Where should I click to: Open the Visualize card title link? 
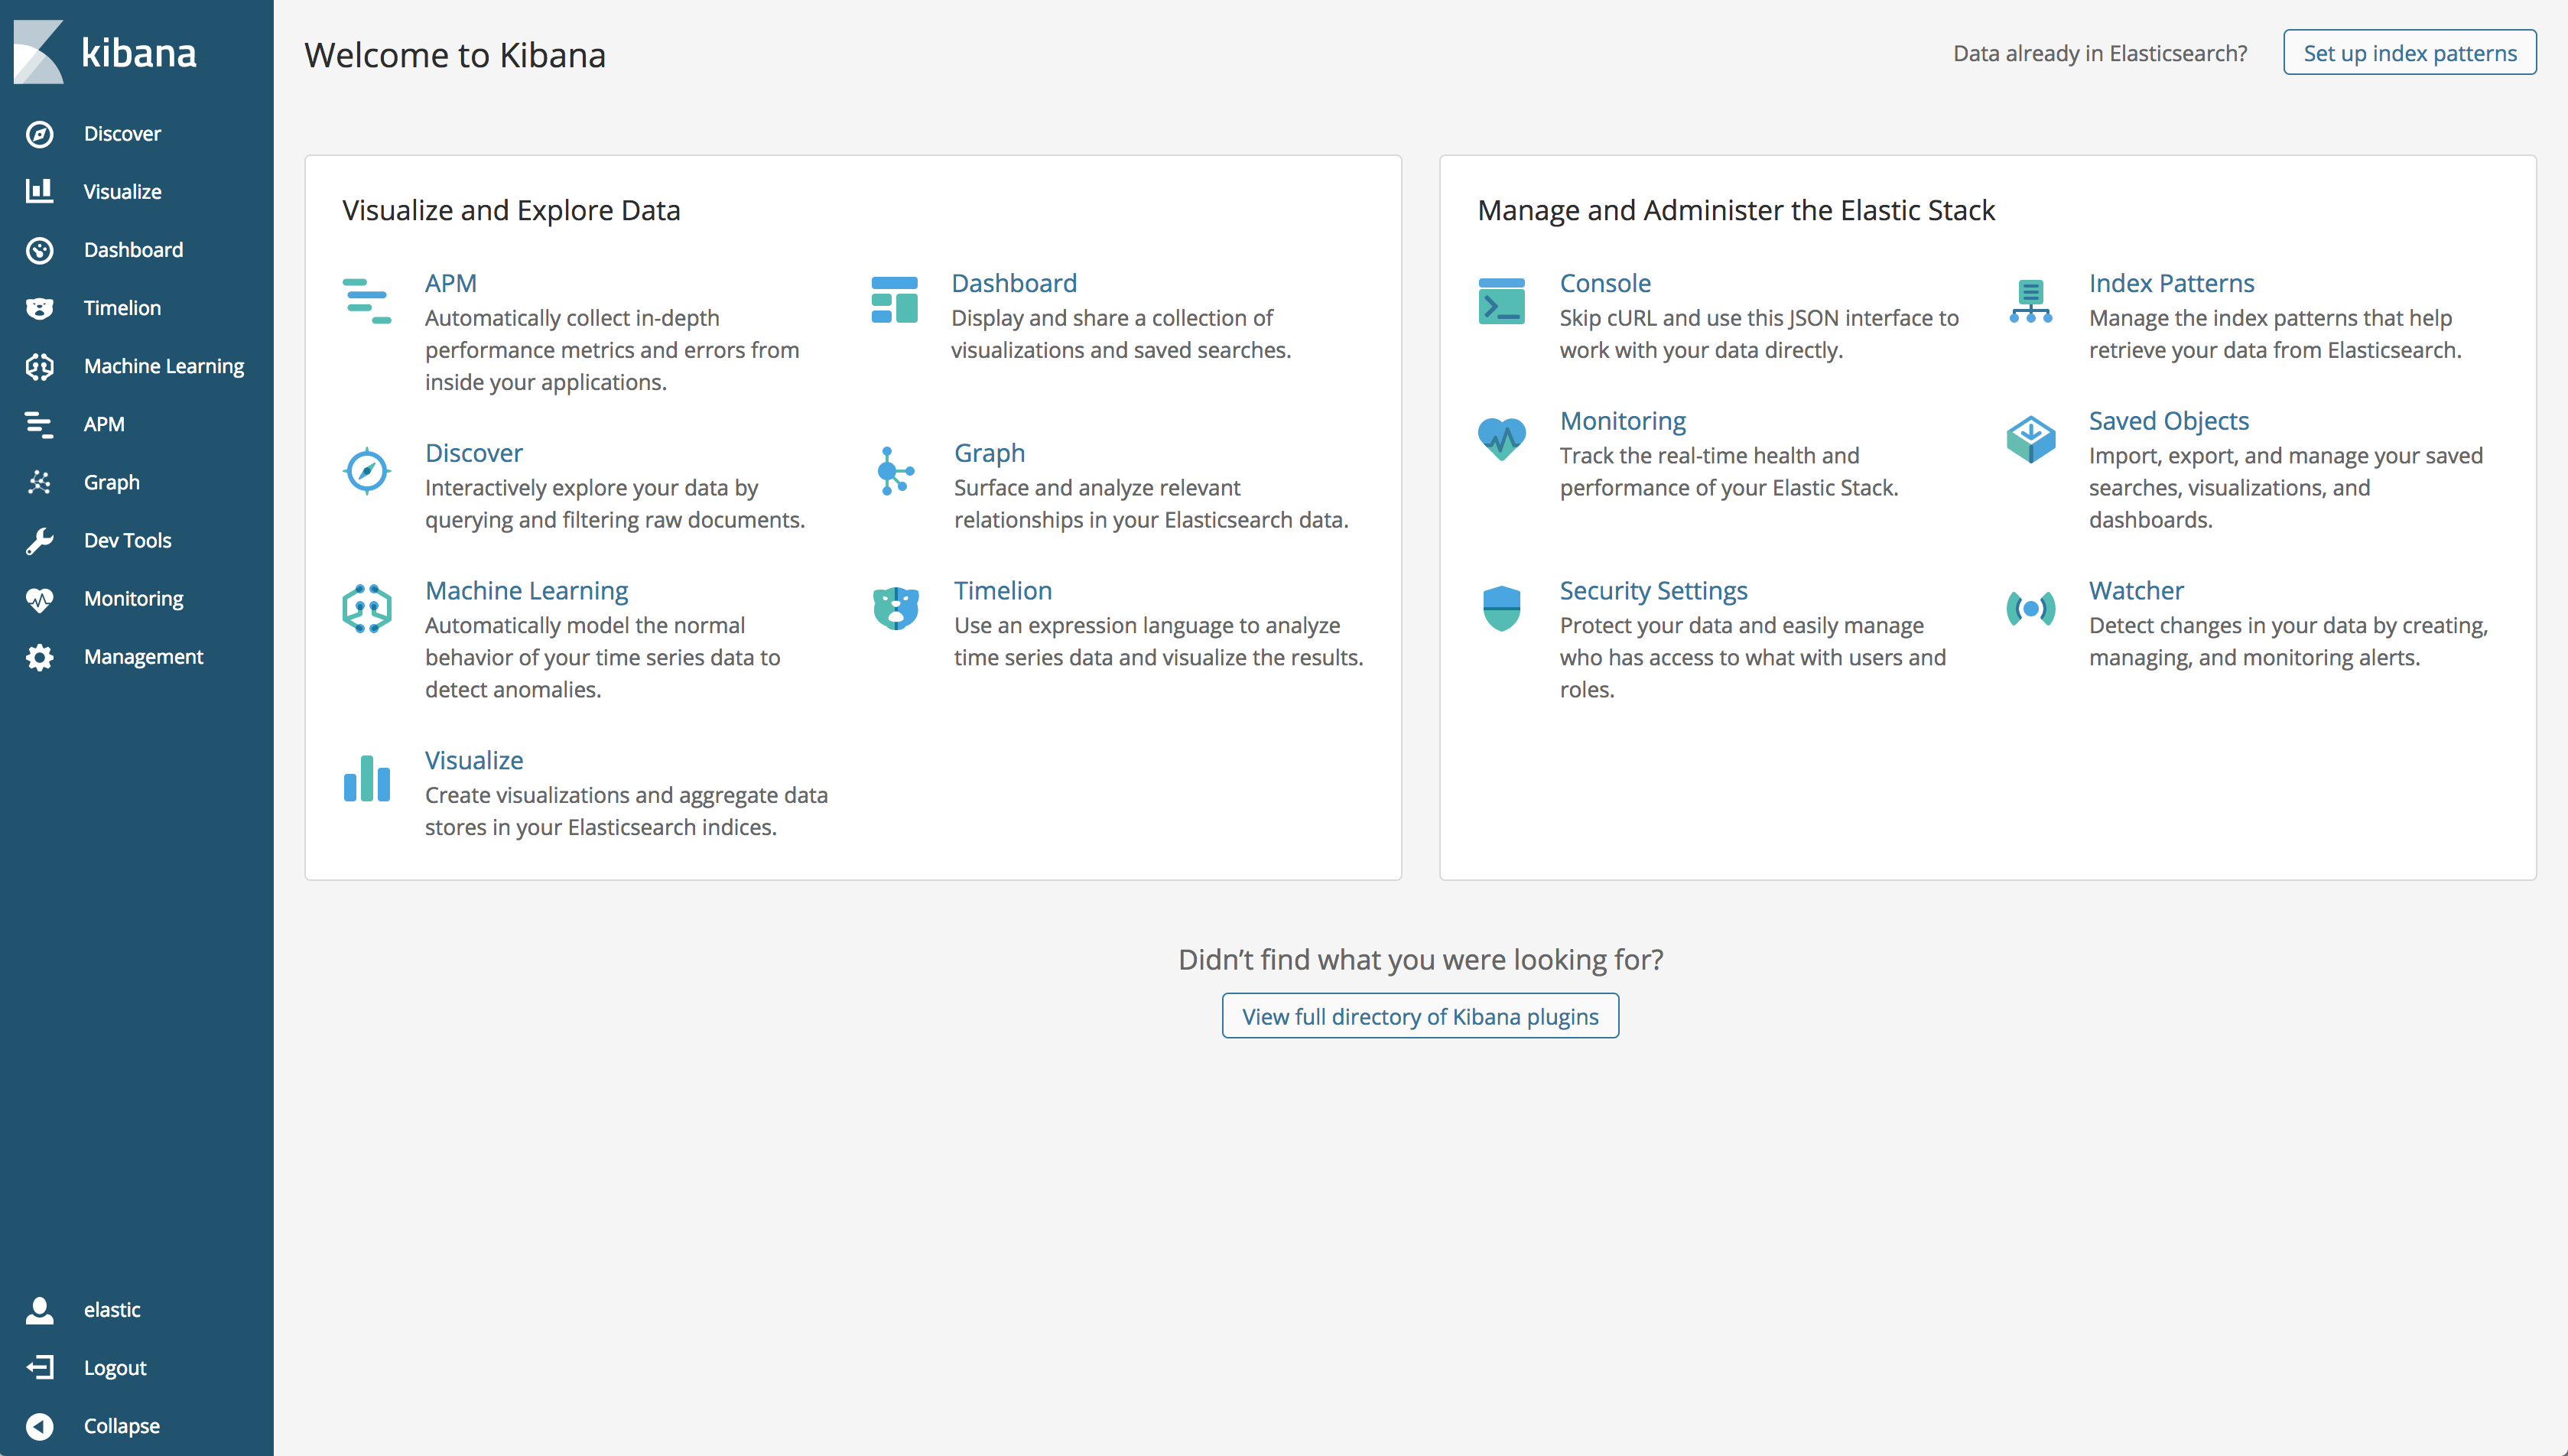tap(474, 761)
